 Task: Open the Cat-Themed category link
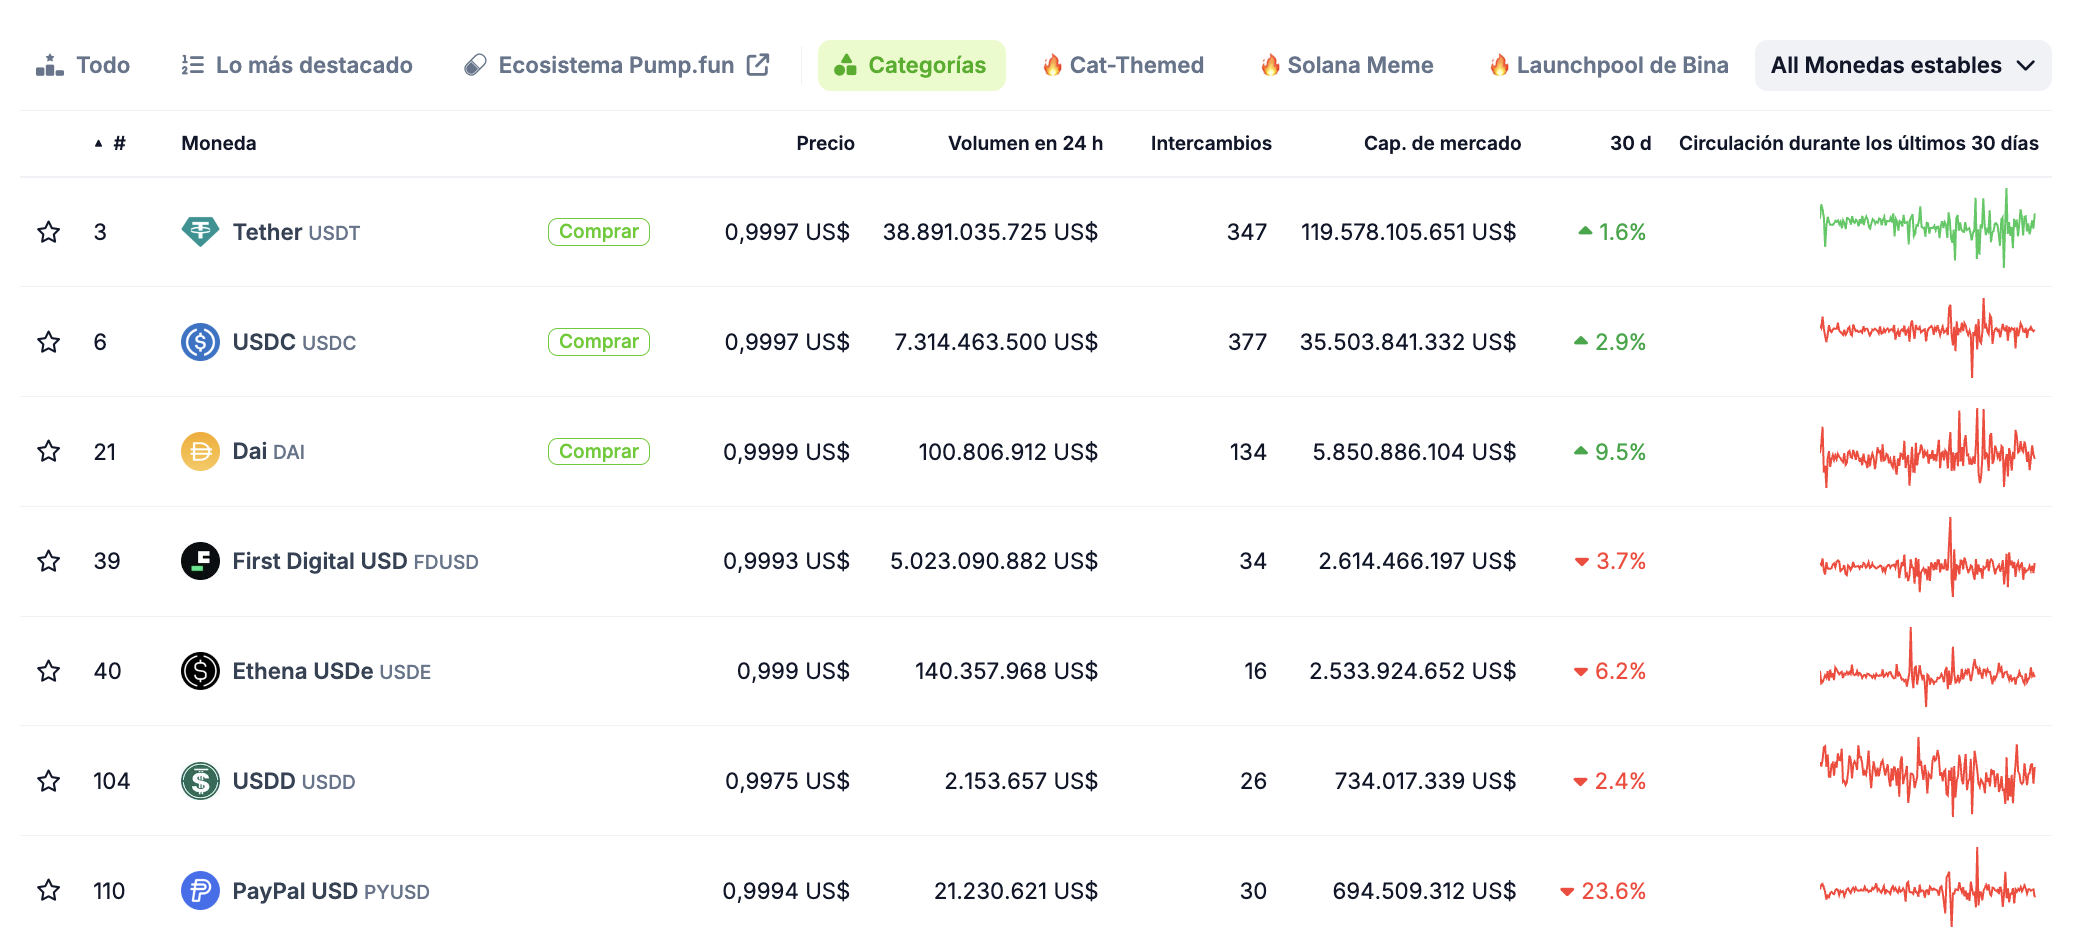[x=1123, y=66]
